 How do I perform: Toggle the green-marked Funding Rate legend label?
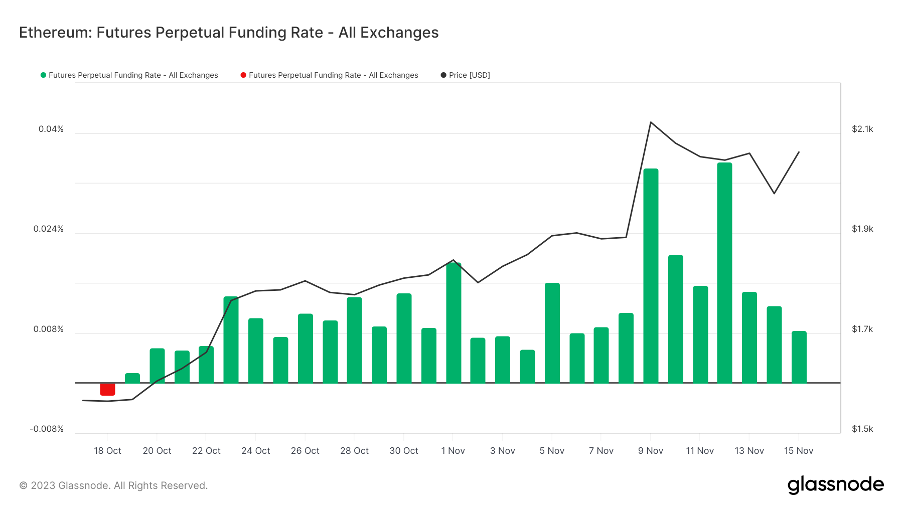pyautogui.click(x=133, y=75)
